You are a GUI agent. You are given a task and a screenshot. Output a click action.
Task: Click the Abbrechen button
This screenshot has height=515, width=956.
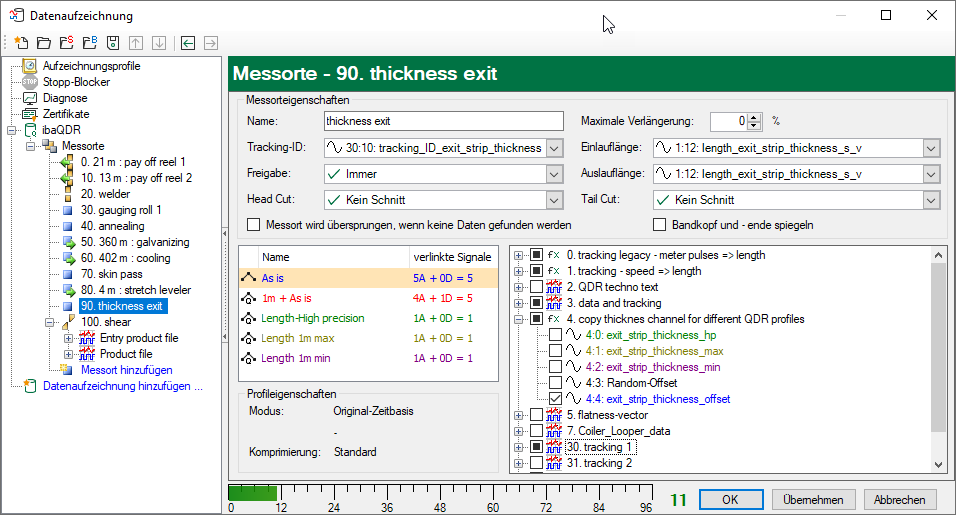point(899,500)
